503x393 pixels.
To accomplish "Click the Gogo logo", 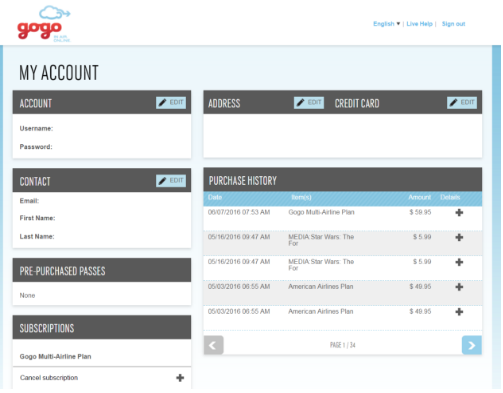I will coord(44,24).
